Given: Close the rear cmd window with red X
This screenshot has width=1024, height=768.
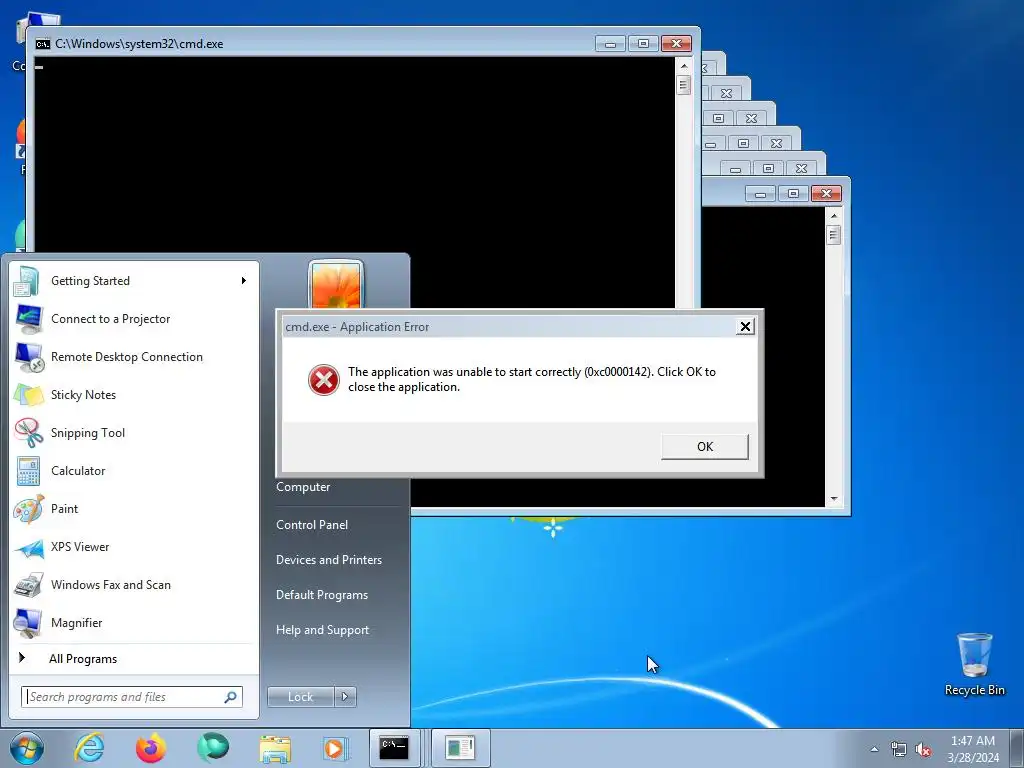Looking at the screenshot, I should [826, 193].
